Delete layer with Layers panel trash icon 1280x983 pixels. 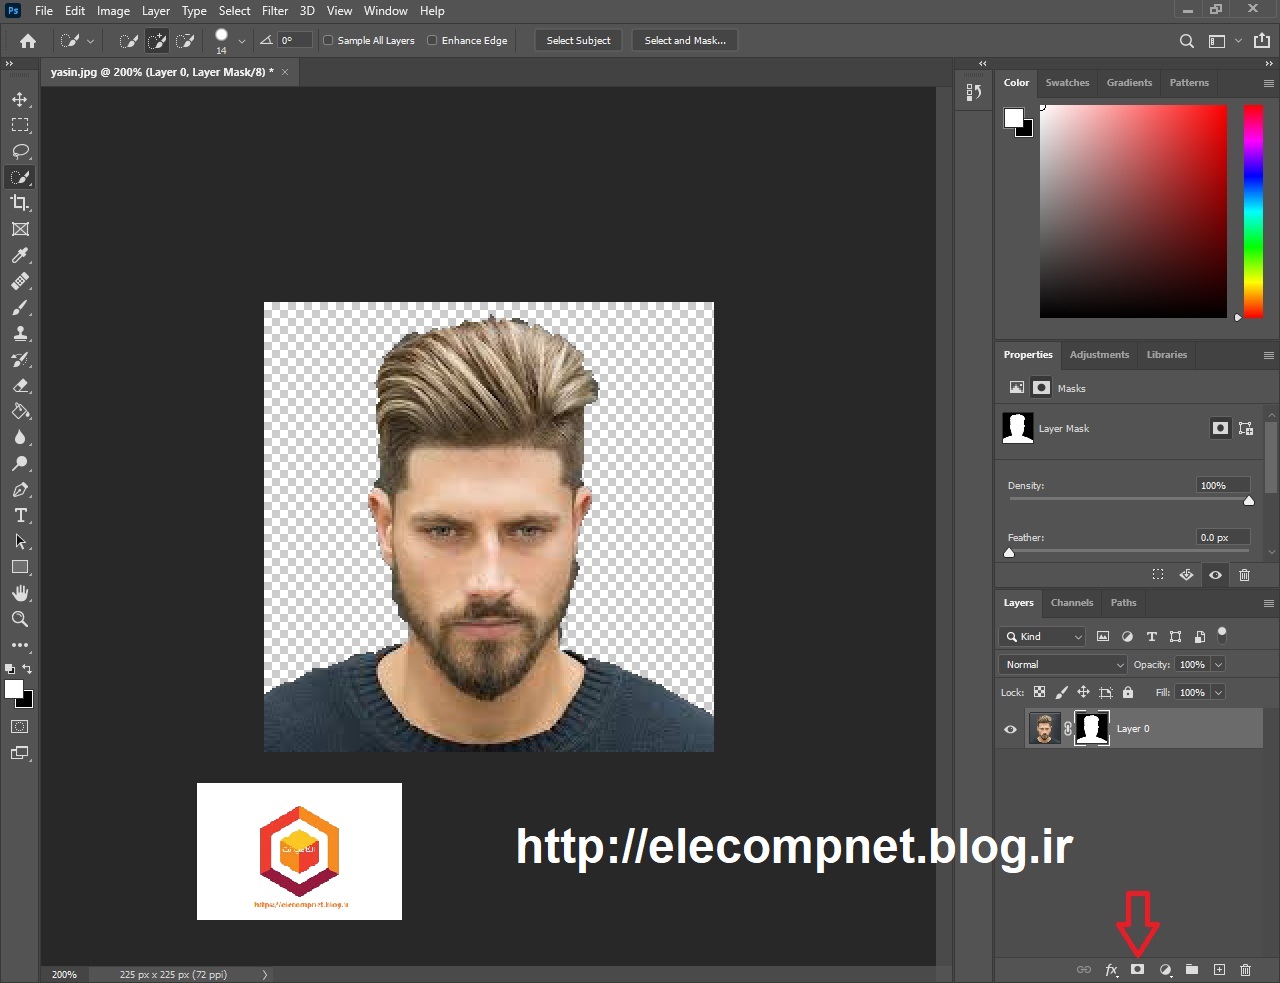(1245, 969)
